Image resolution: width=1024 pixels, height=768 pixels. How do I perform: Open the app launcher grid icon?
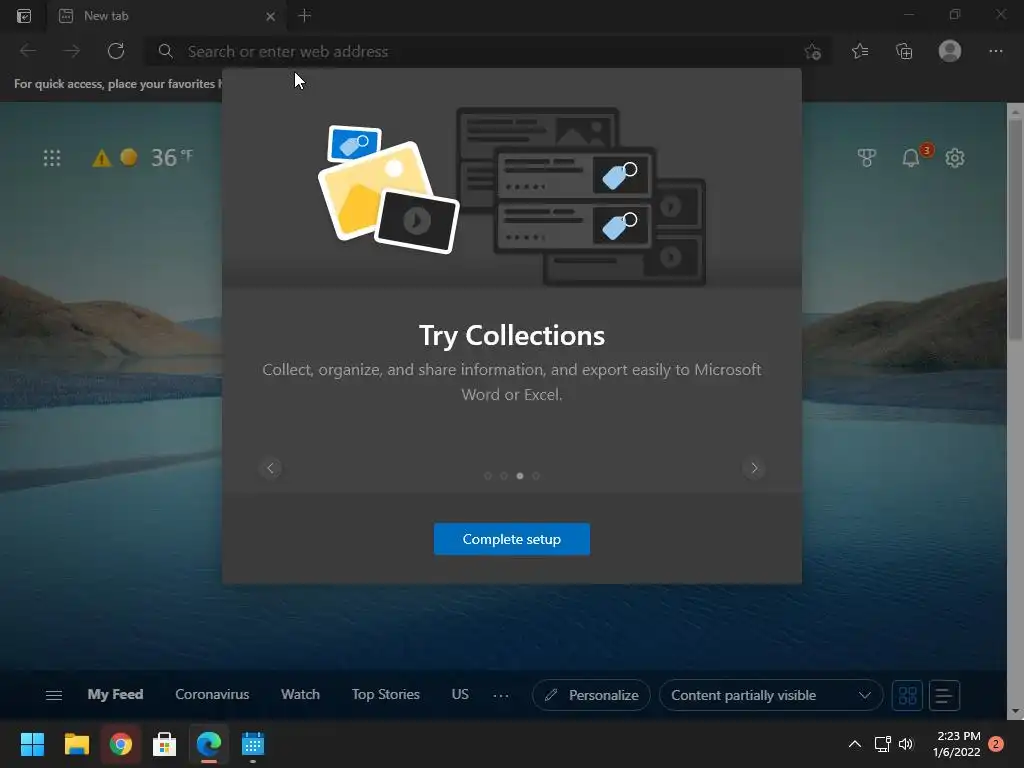pos(52,158)
